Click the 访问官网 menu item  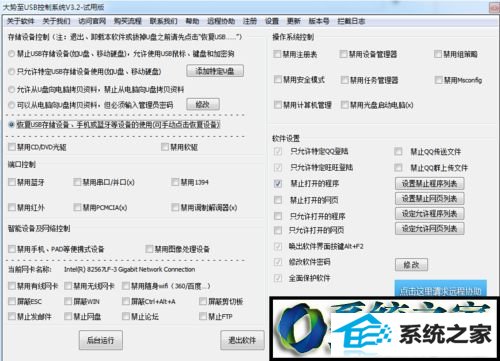point(92,21)
